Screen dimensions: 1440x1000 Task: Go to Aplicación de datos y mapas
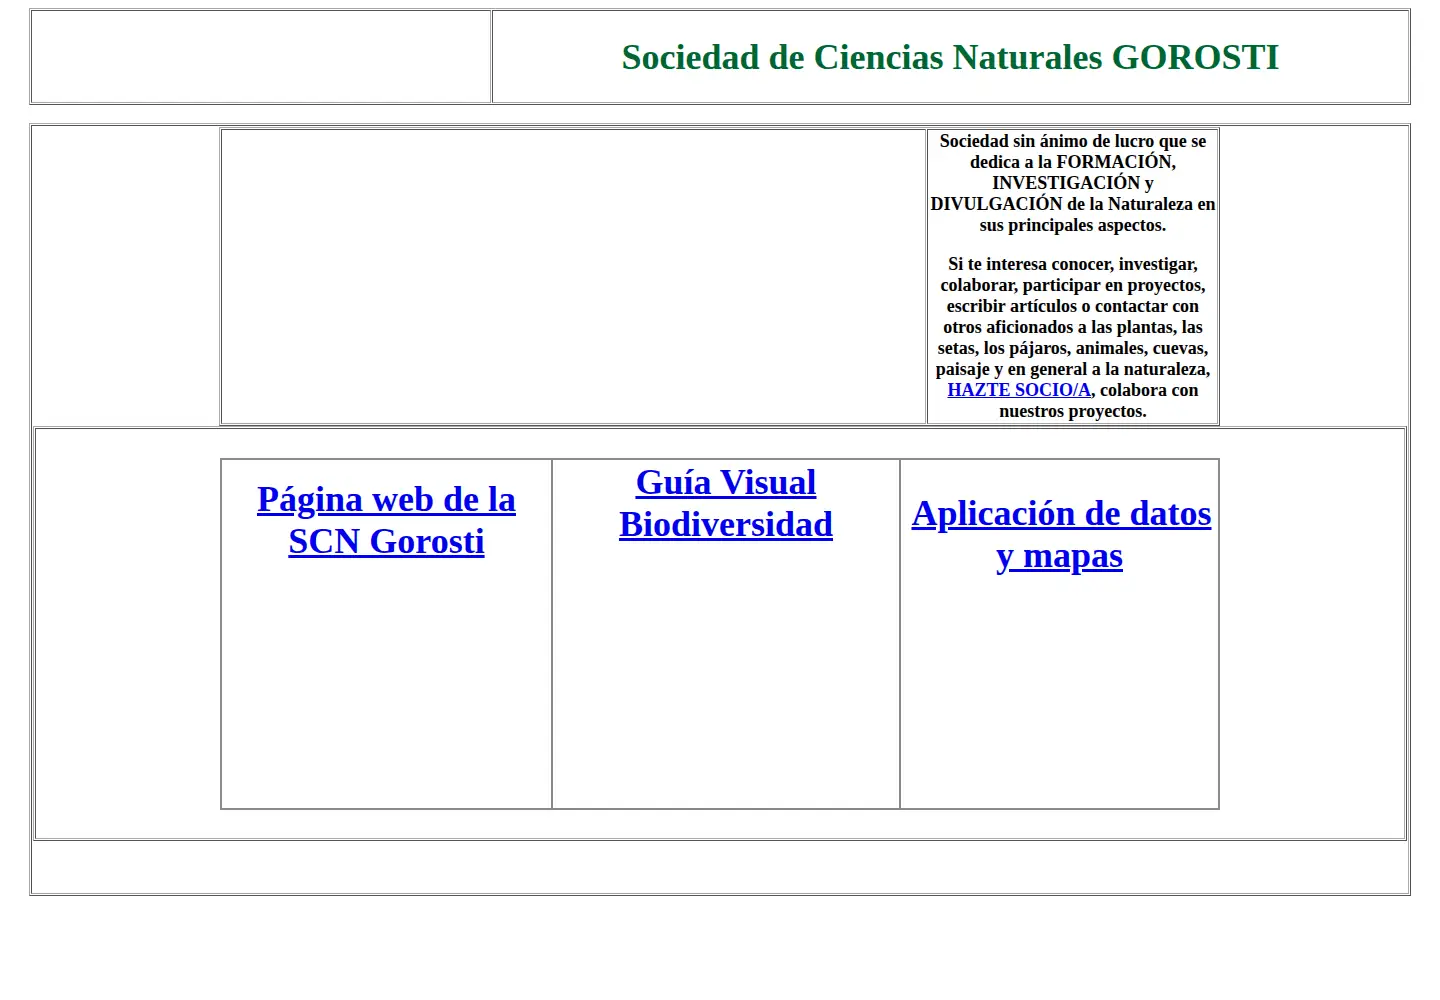[1060, 534]
